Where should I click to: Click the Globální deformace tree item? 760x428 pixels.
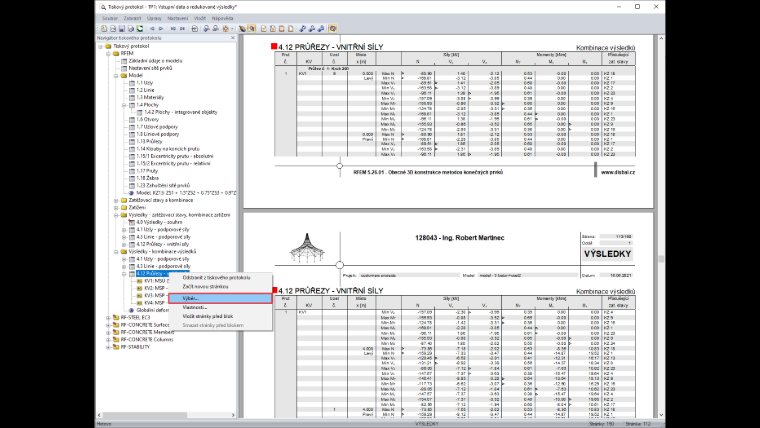152,310
